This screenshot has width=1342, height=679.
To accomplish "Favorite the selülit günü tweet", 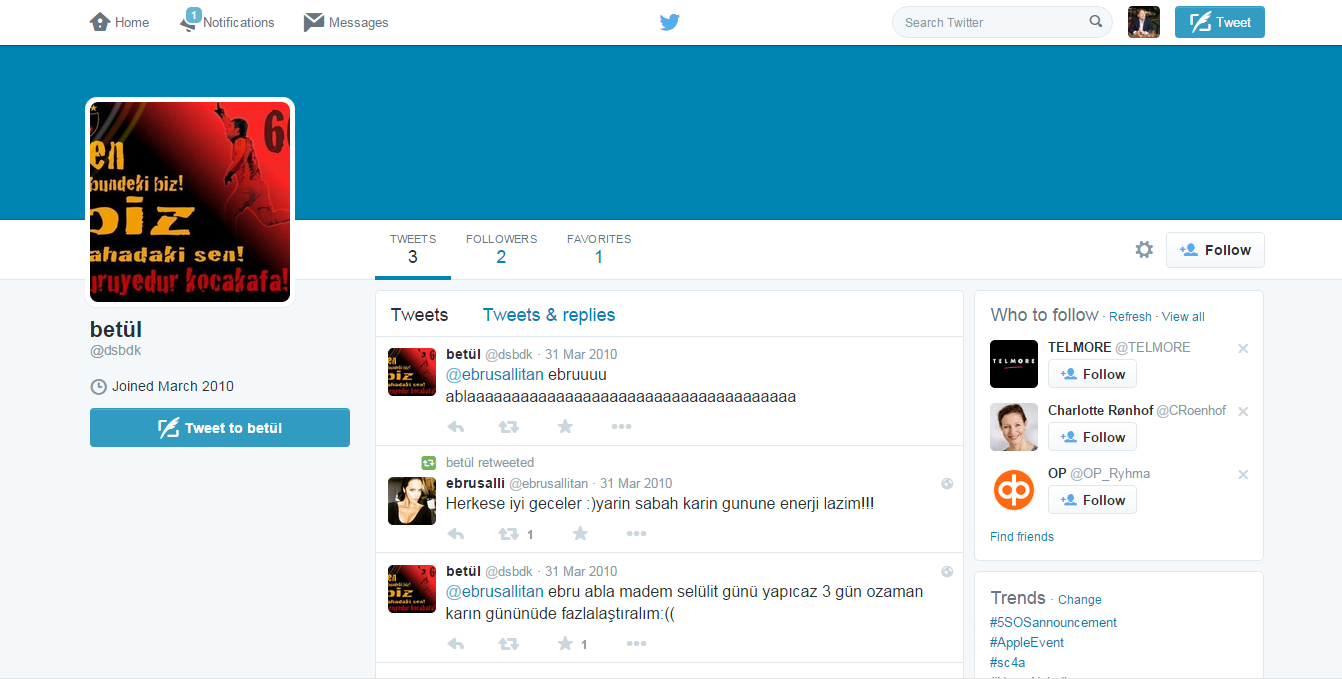I will [565, 644].
